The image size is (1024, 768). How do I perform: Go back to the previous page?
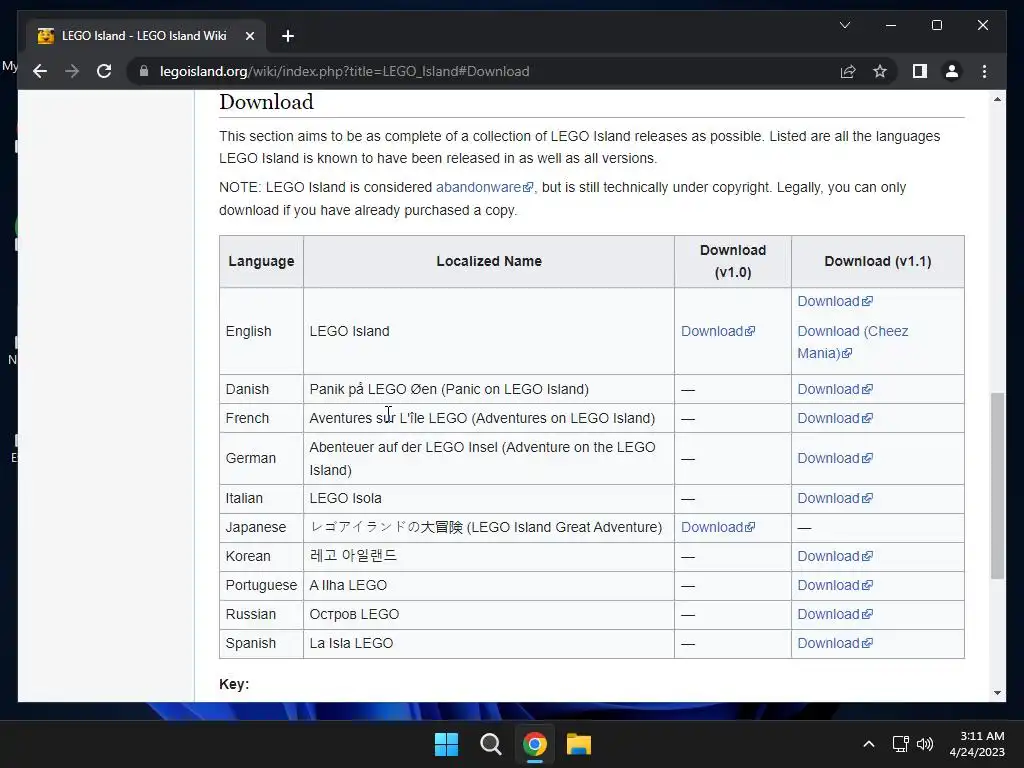click(x=40, y=71)
